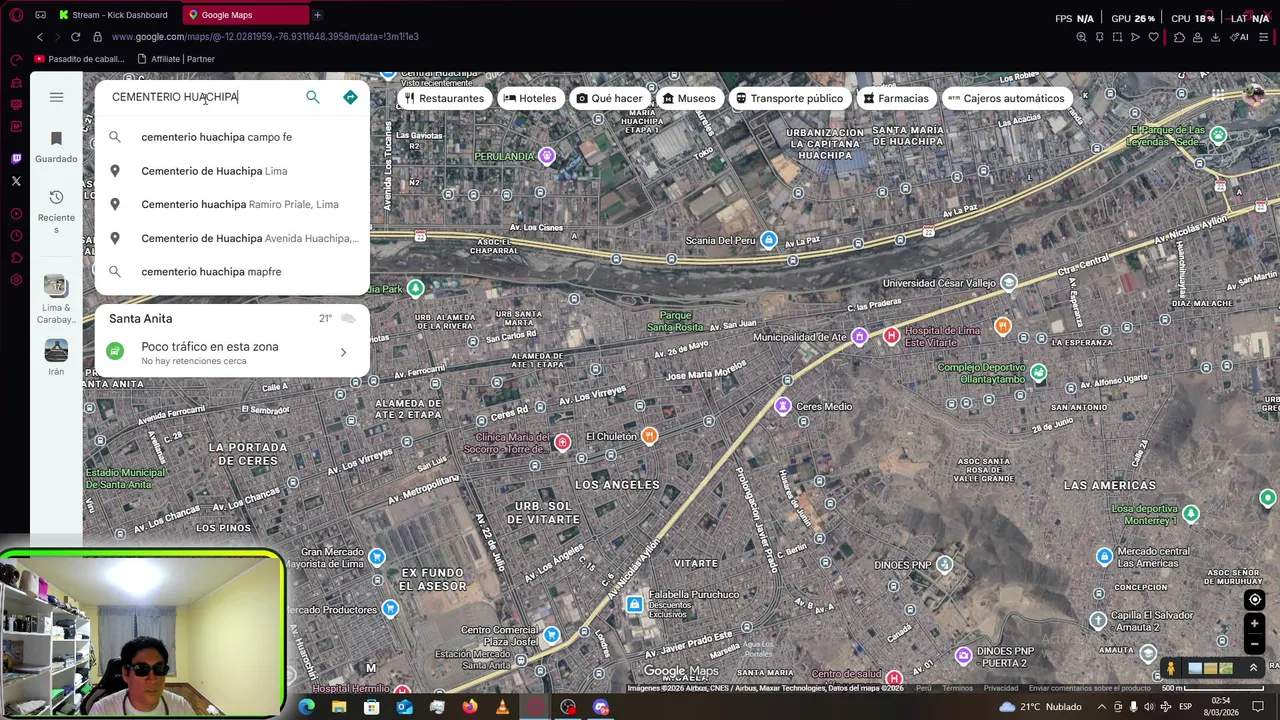
Task: Select suggestion cementerio huachipa campo fe
Action: (x=232, y=137)
